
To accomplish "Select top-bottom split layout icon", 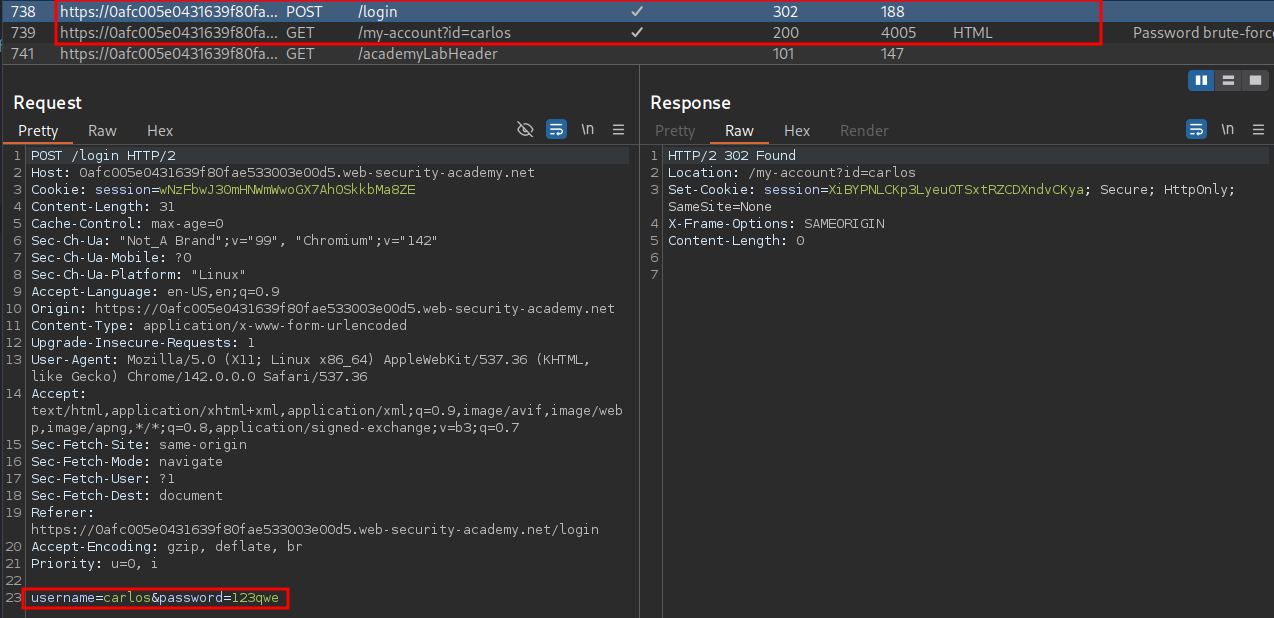I will (1227, 80).
